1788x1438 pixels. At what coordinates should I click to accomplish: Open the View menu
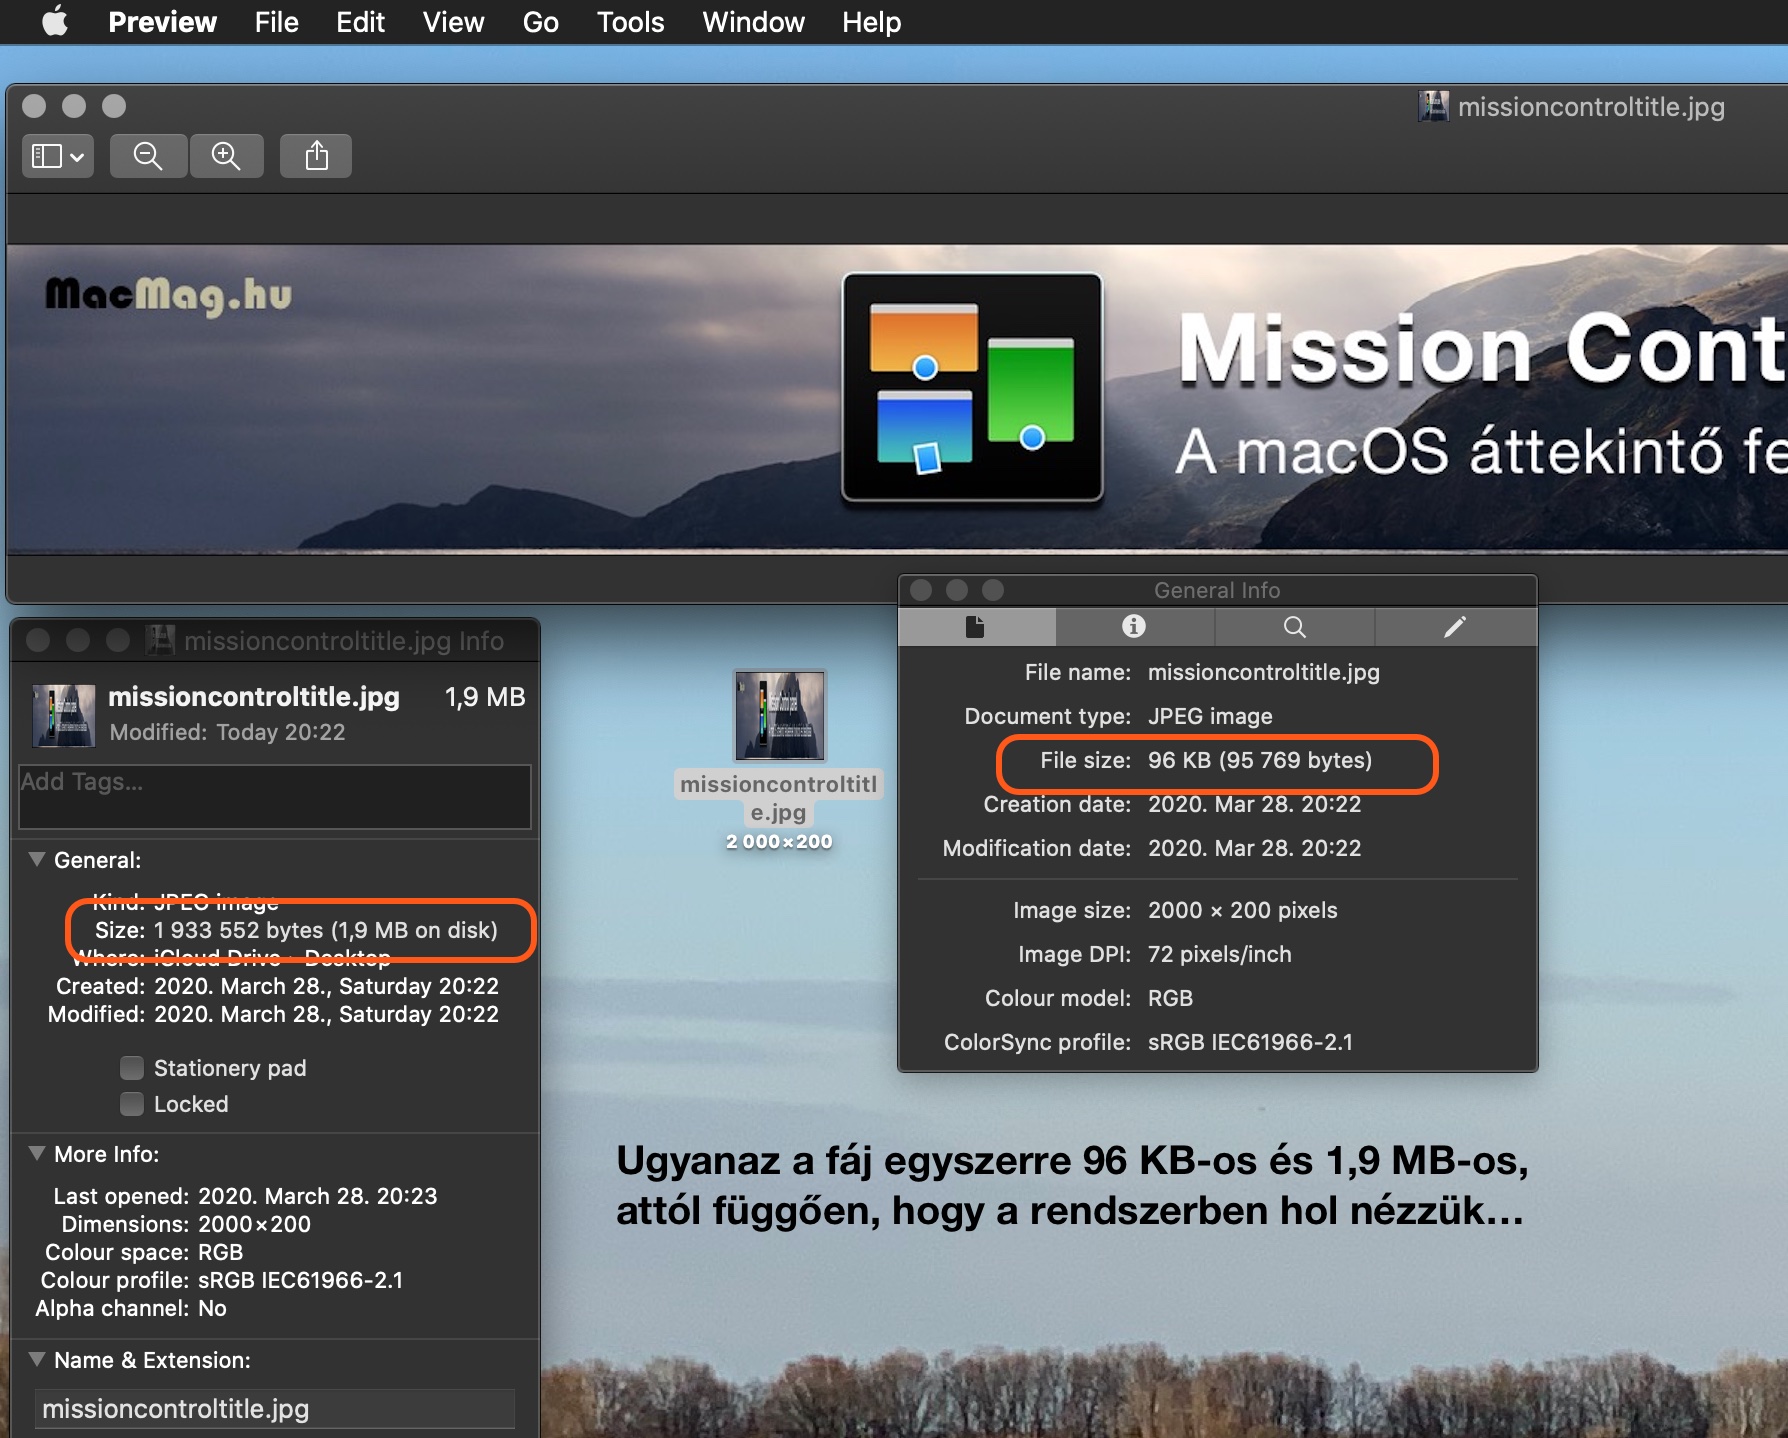coord(453,22)
